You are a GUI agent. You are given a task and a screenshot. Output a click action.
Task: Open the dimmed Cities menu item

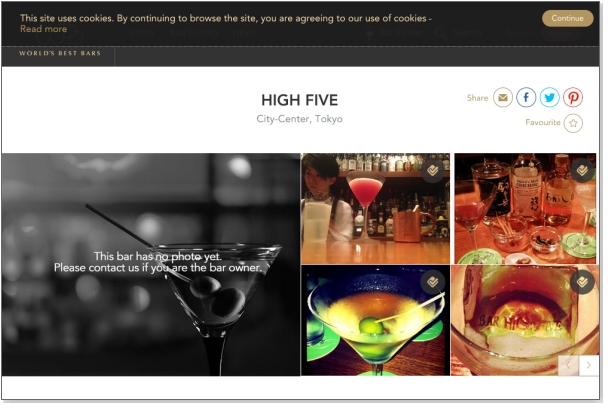click(142, 33)
